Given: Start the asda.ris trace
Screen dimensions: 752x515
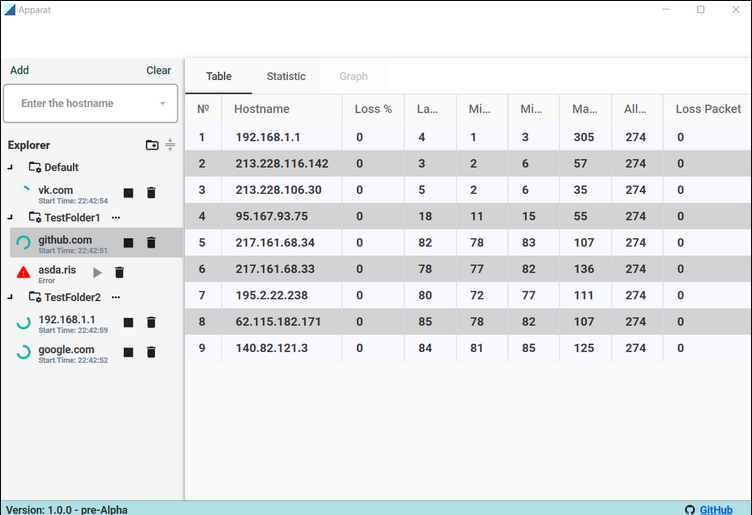Looking at the screenshot, I should pyautogui.click(x=97, y=273).
